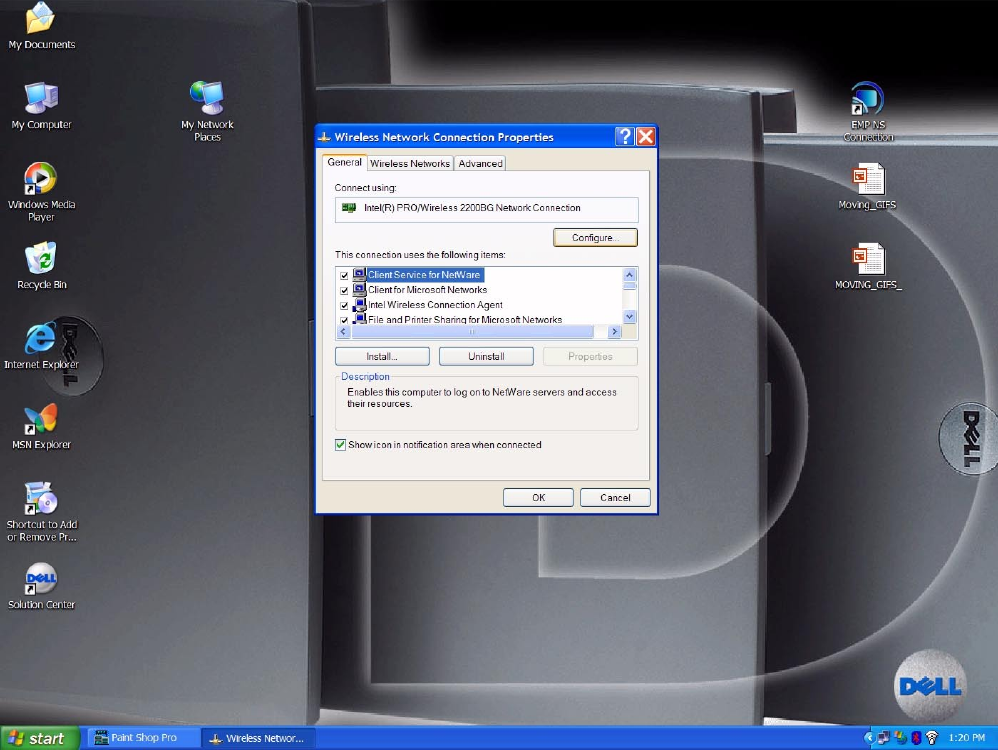Uncheck Client Service for NetWare
This screenshot has width=998, height=750.
(x=344, y=276)
